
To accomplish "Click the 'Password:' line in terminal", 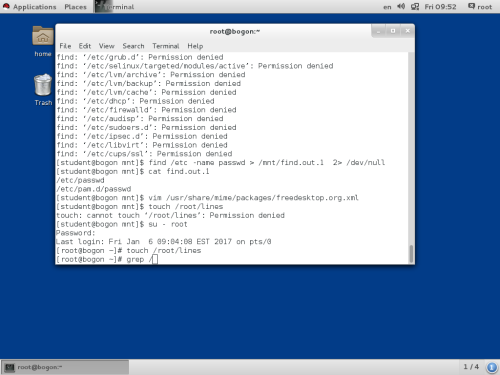I will [76, 233].
